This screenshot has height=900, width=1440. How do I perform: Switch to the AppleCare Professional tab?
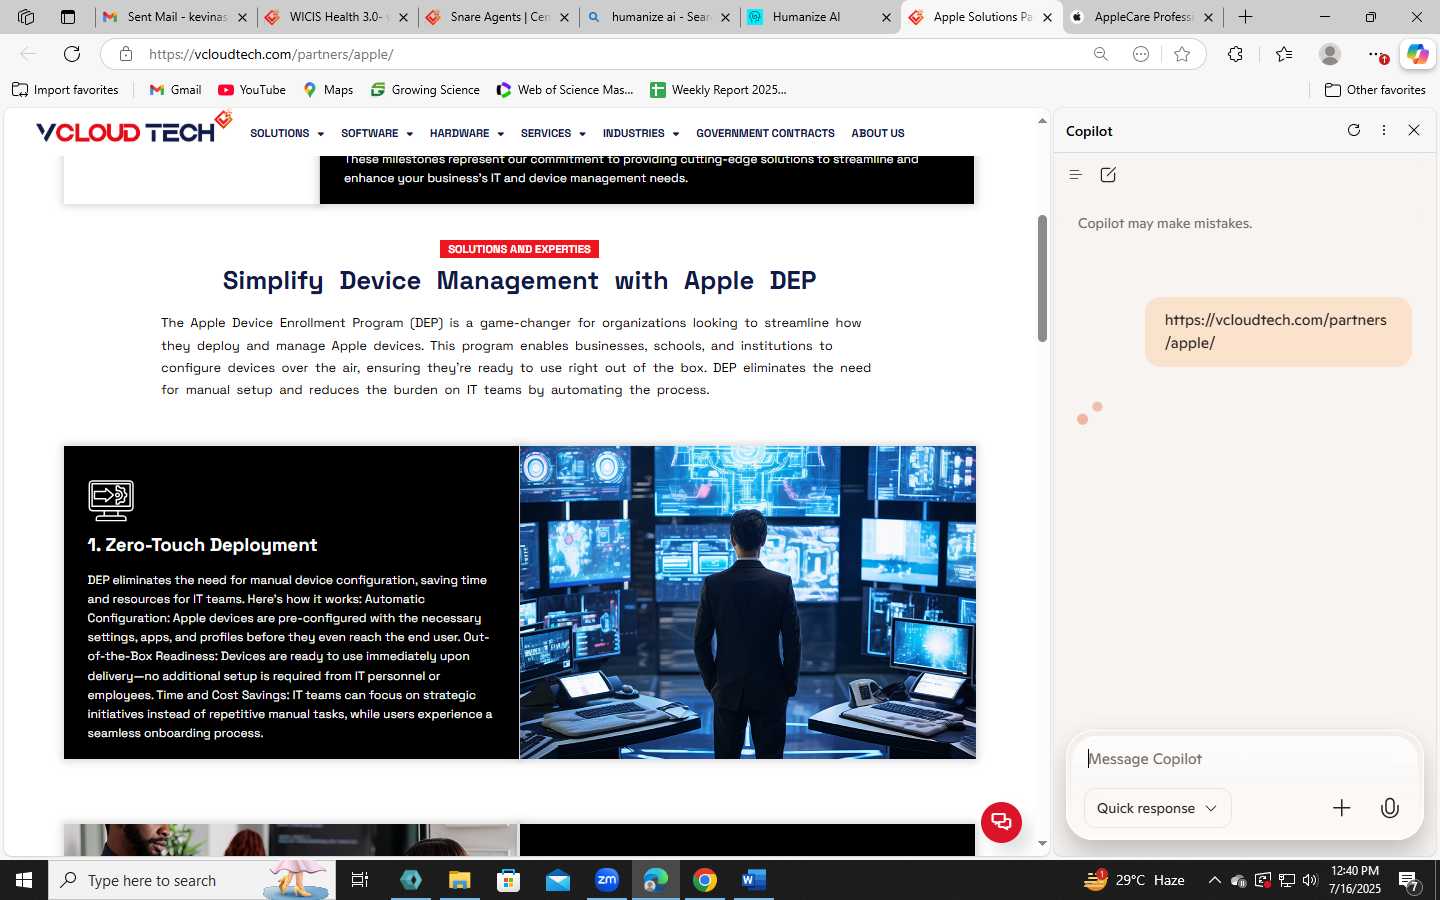pos(1143,17)
